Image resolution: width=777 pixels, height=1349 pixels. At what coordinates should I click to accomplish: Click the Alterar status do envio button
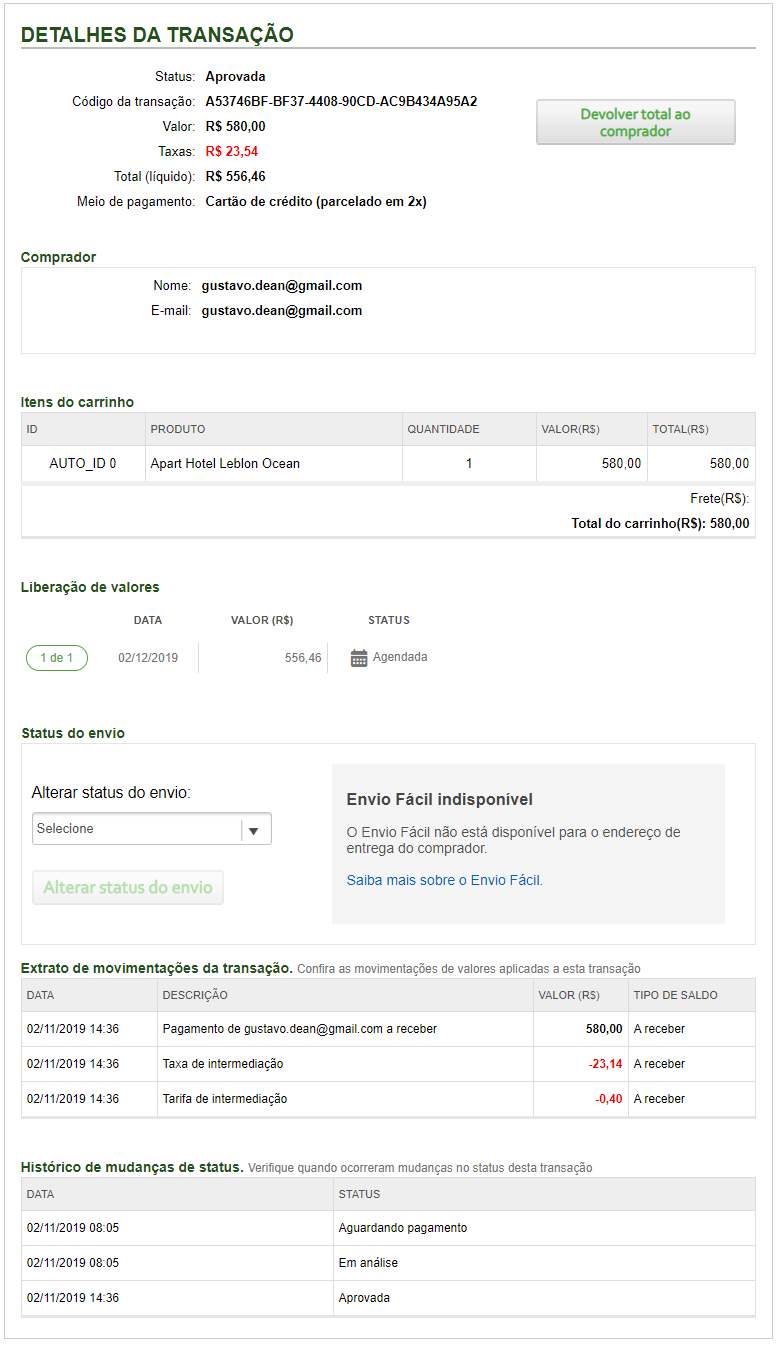click(x=128, y=888)
